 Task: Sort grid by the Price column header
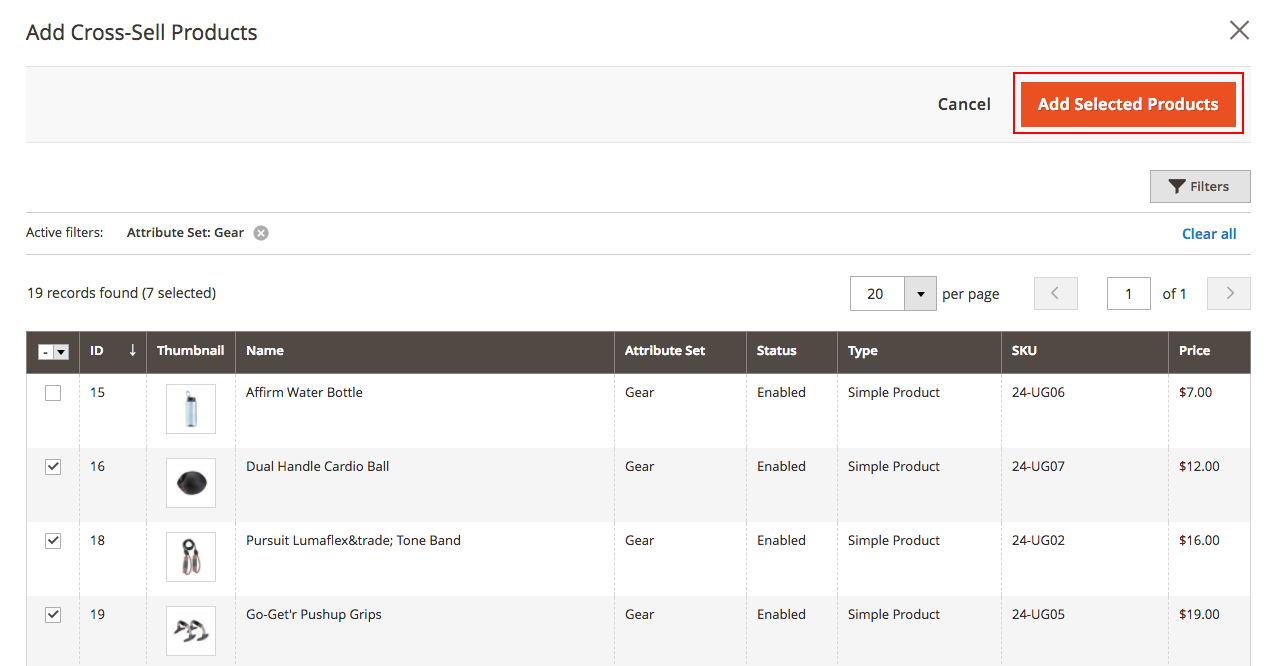coord(1194,351)
